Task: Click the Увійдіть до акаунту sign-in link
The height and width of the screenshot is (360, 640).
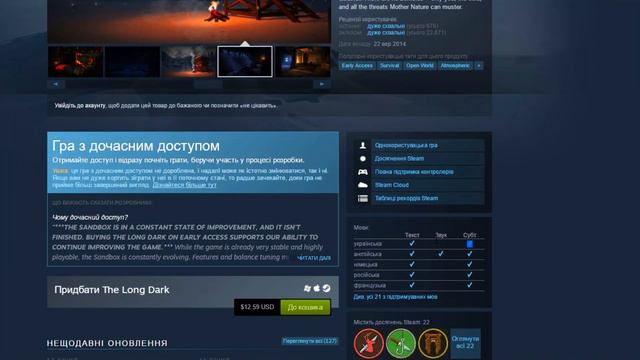Action: pos(80,106)
